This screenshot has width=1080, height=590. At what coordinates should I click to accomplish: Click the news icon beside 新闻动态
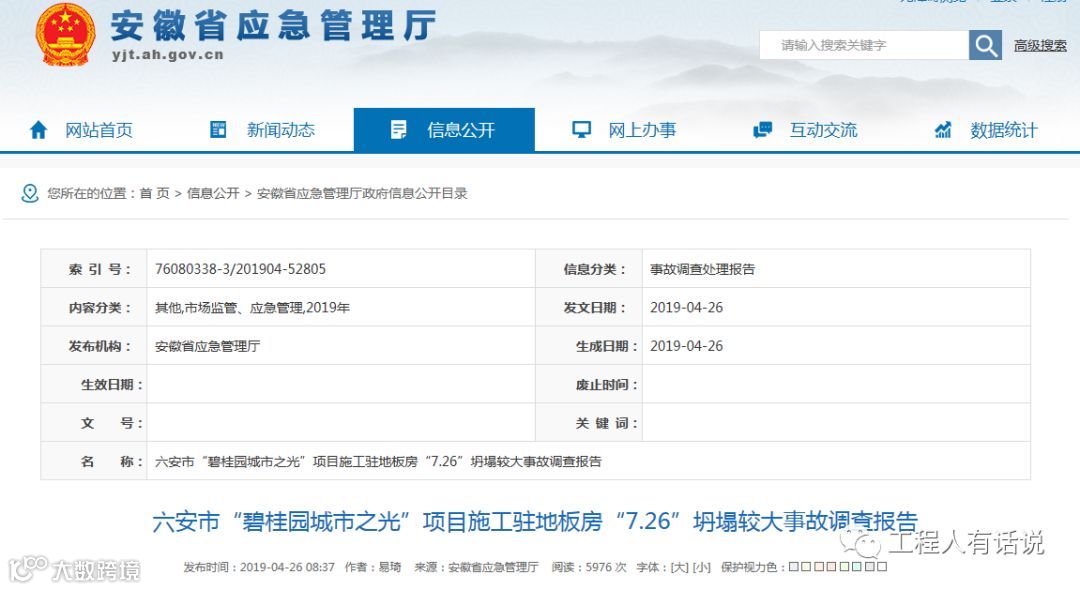coord(218,129)
